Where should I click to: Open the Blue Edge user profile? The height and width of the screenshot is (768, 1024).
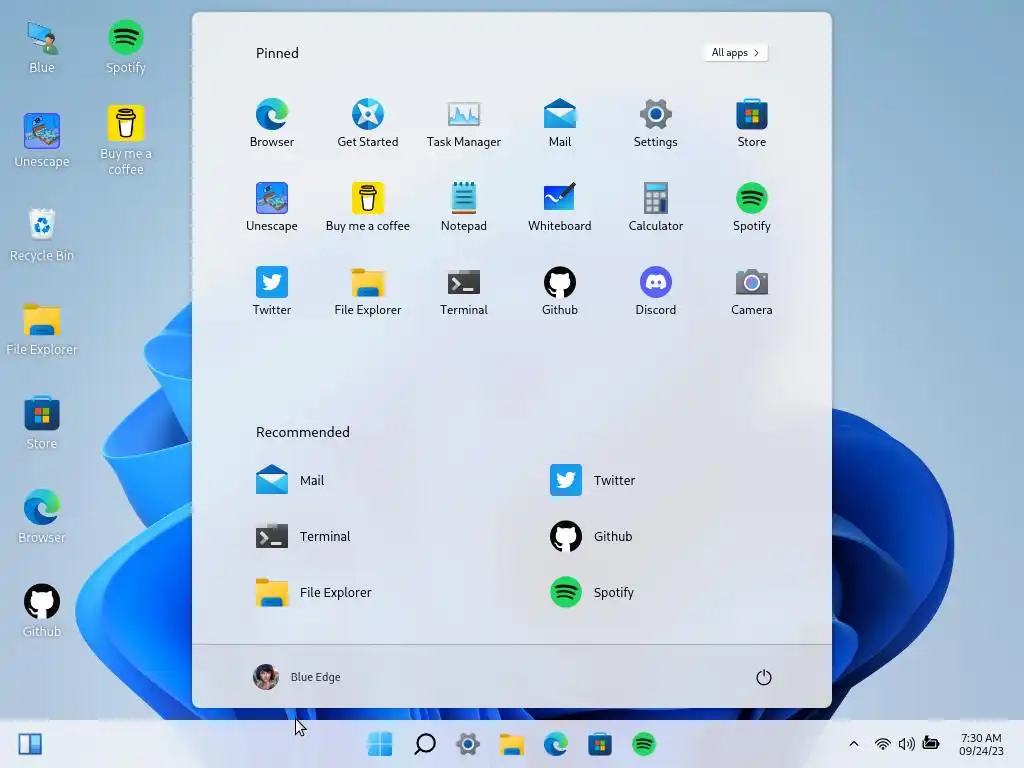click(297, 677)
